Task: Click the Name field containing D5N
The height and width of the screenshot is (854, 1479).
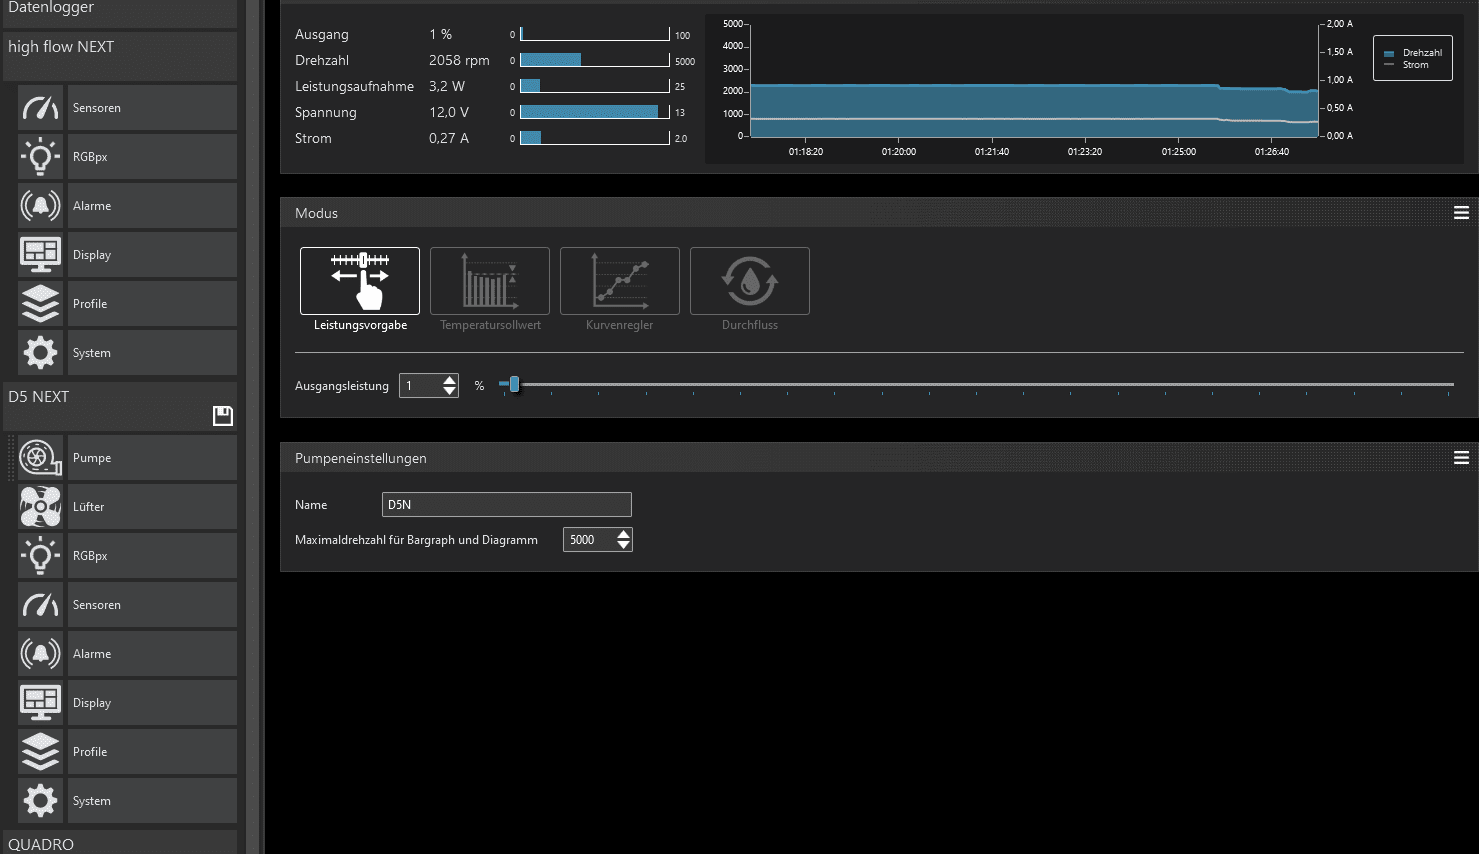Action: (507, 505)
